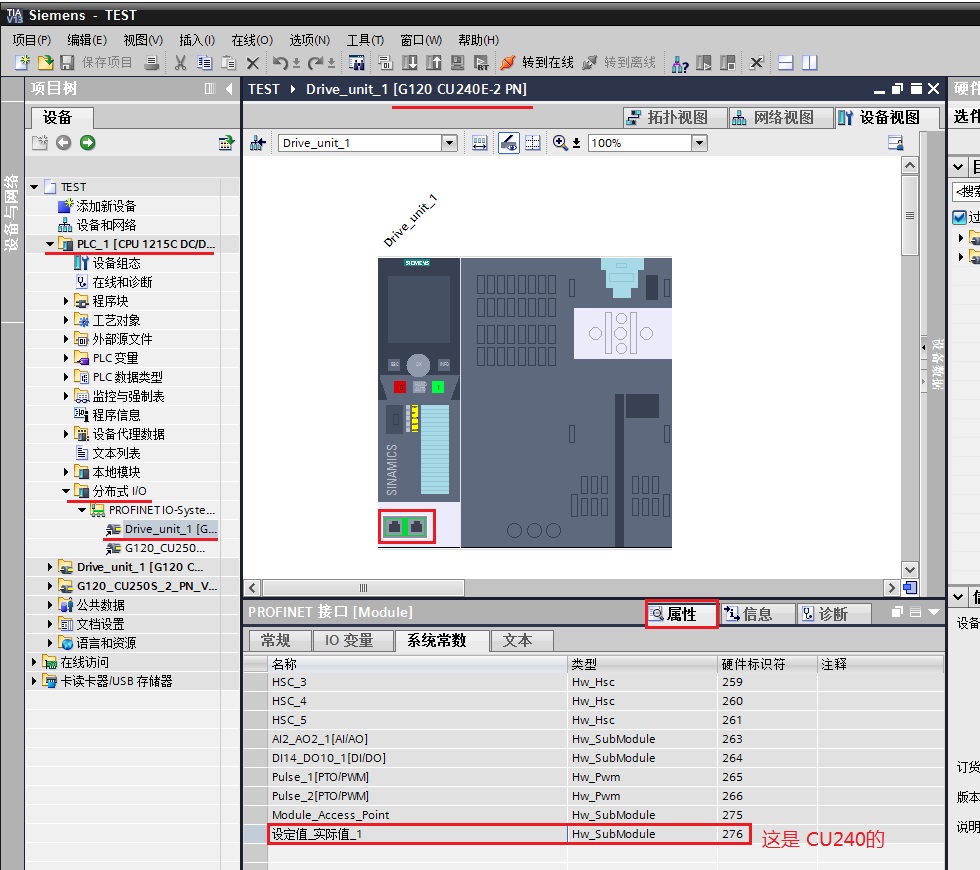The height and width of the screenshot is (870, 980).
Task: Click the copy icon in main toolbar
Action: pos(204,62)
